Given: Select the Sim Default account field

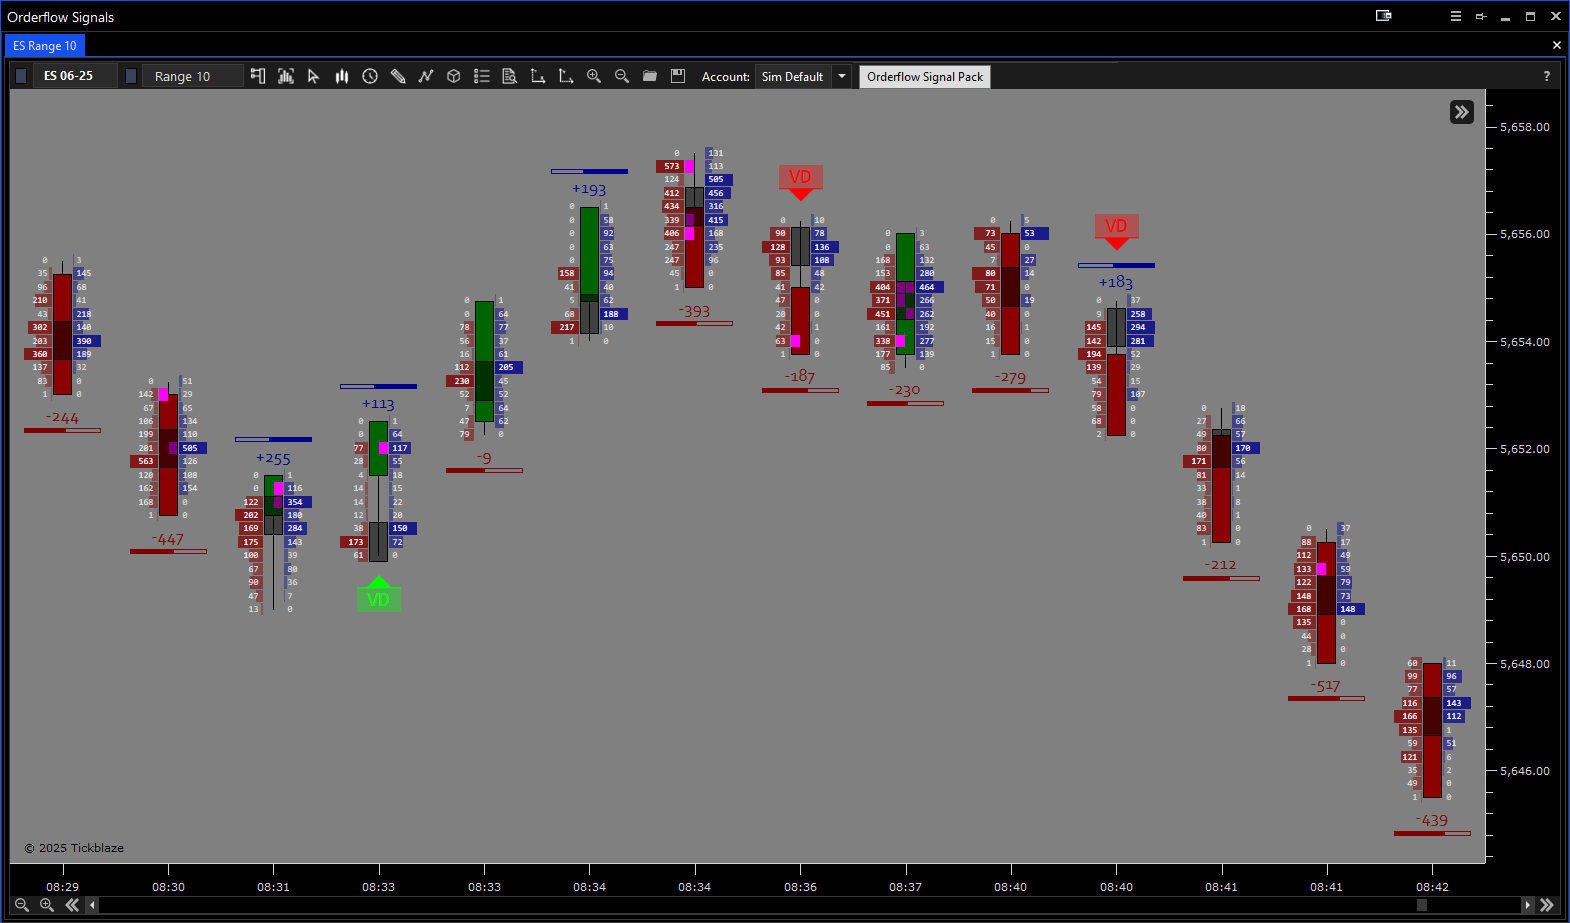Looking at the screenshot, I should tap(793, 76).
